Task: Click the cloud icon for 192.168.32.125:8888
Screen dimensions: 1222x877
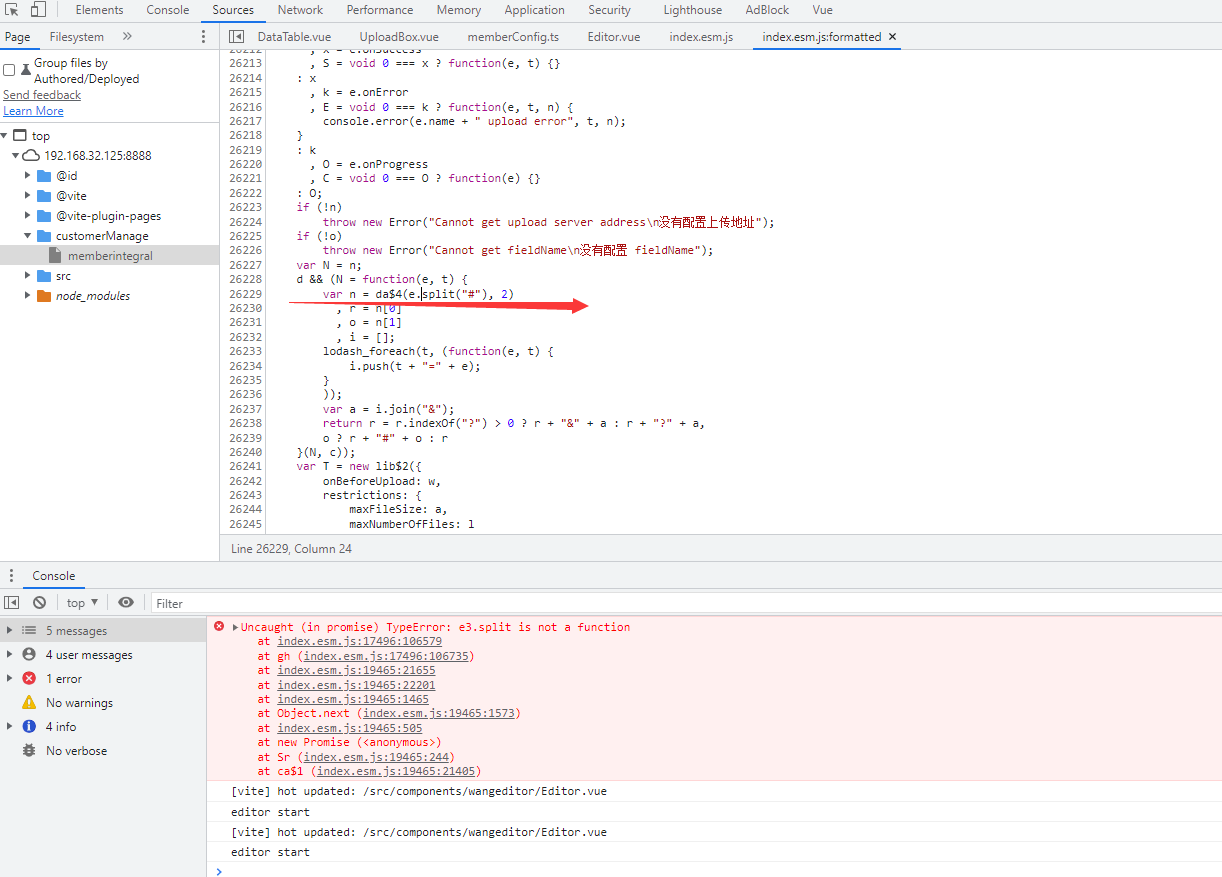Action: 31,156
